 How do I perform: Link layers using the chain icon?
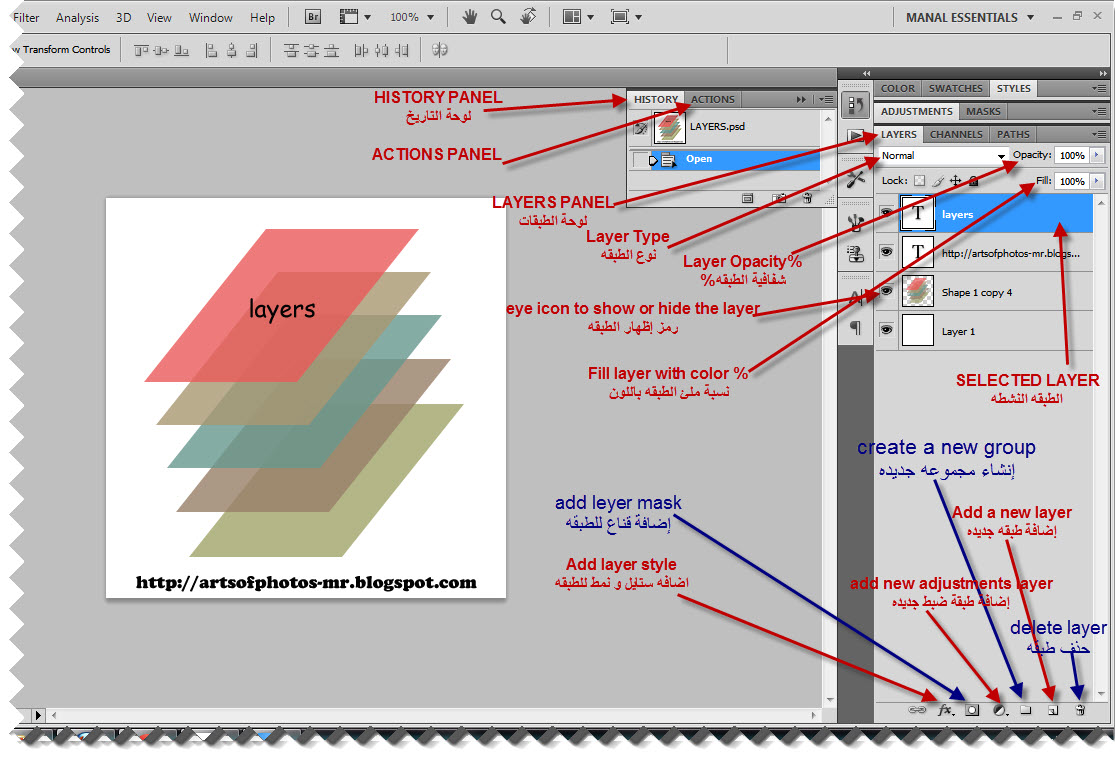[917, 710]
